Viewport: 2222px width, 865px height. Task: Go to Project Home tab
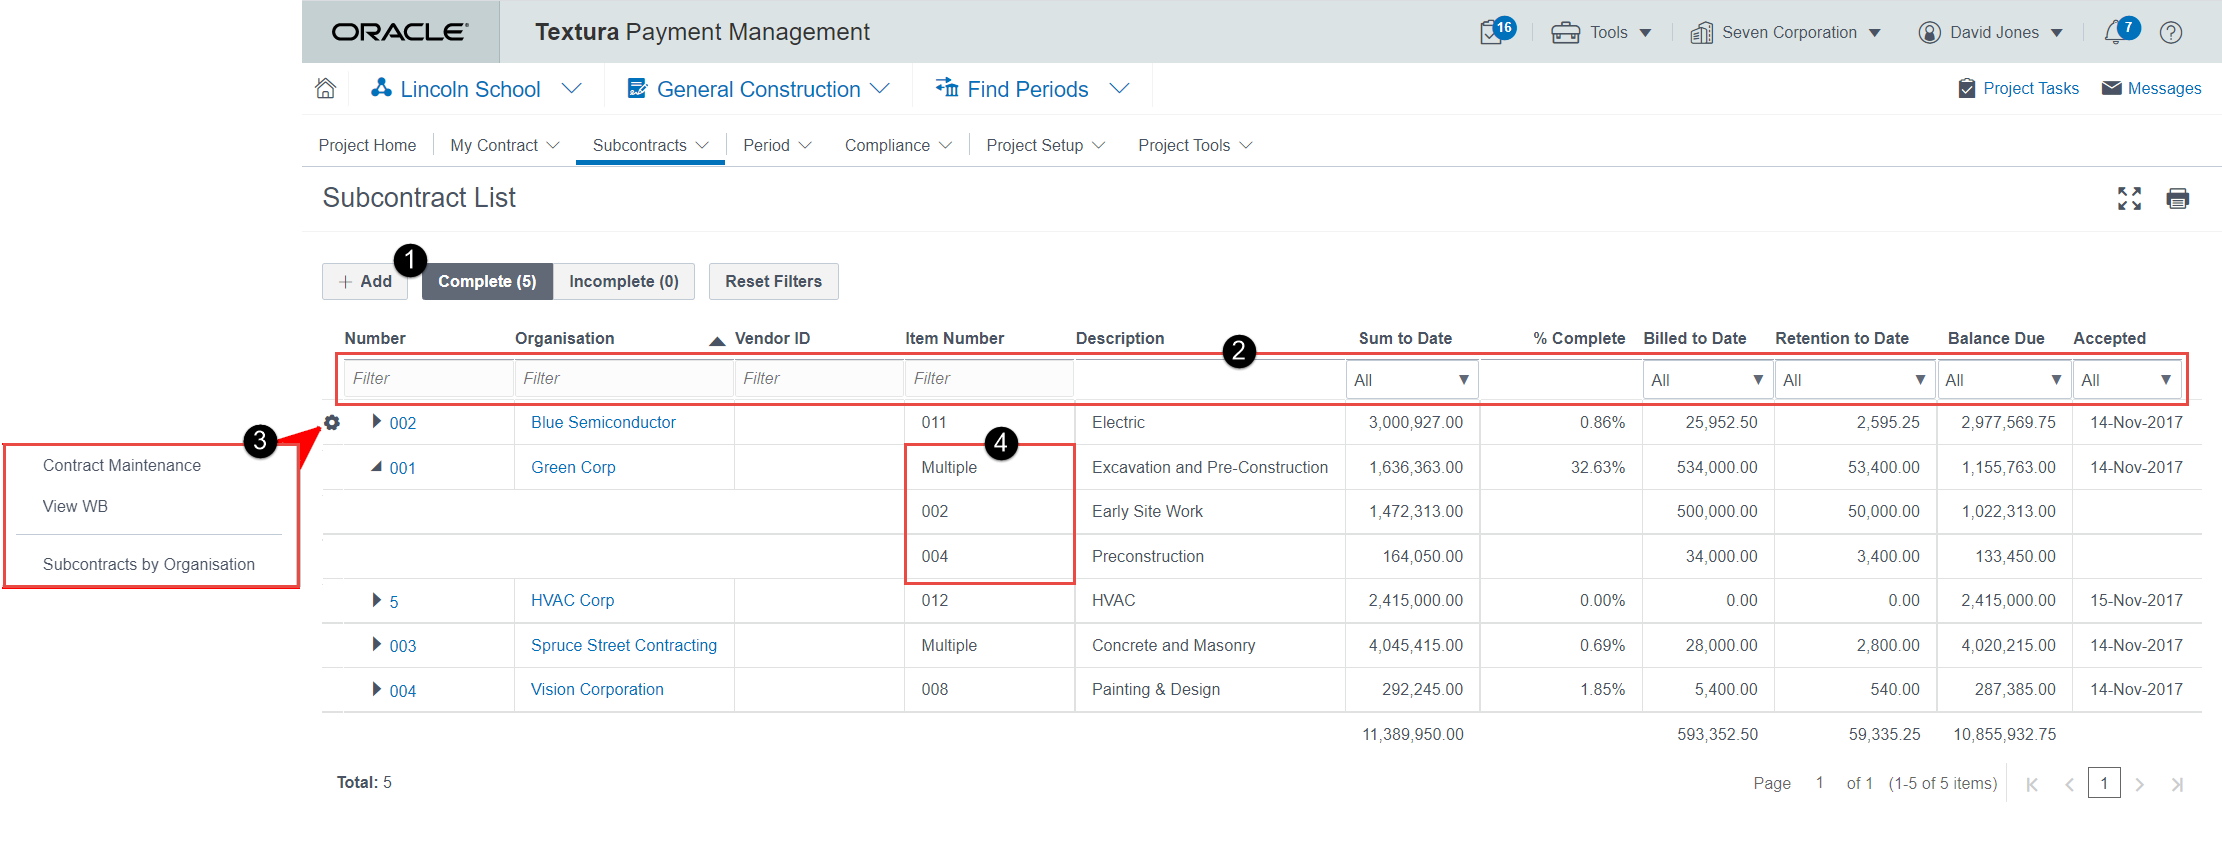[x=367, y=145]
